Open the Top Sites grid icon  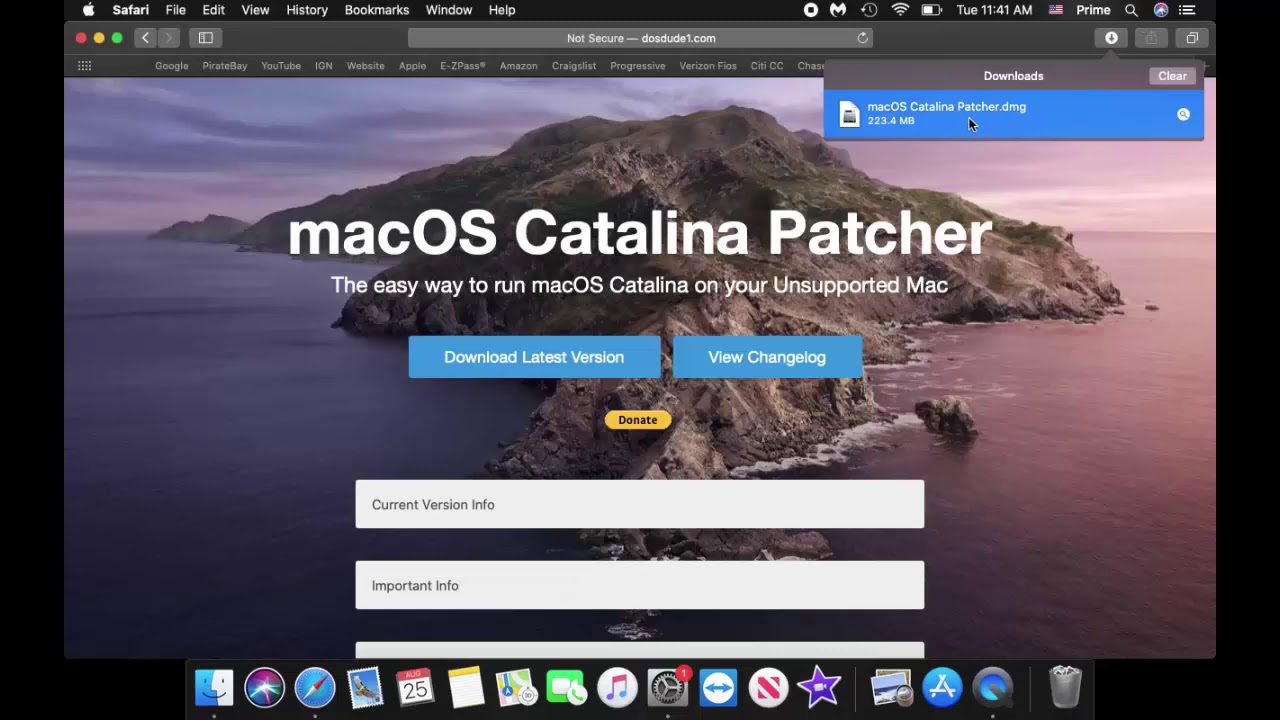(84, 66)
